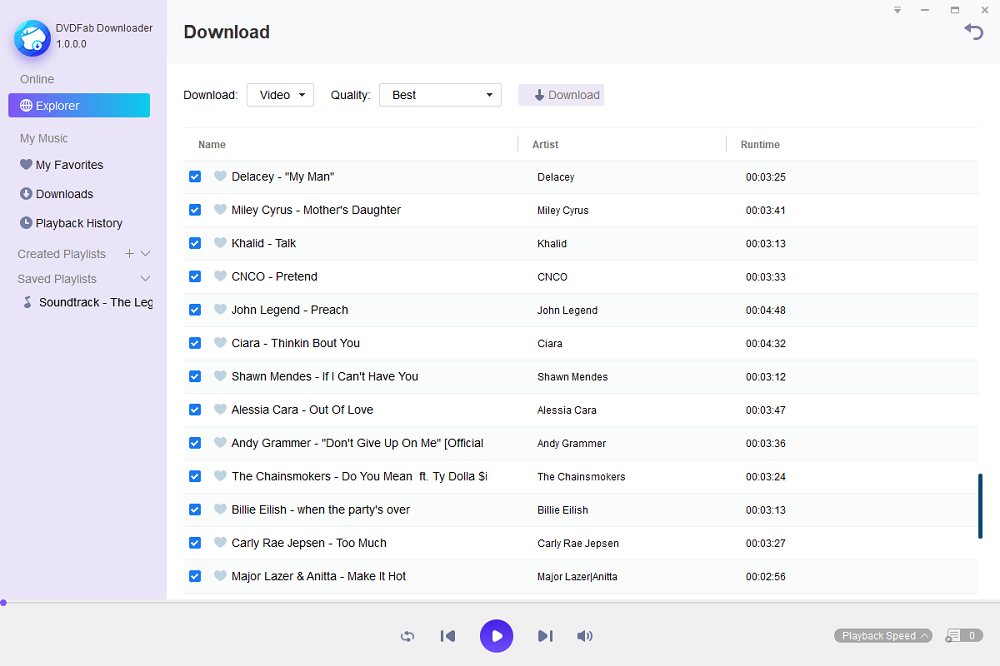Skip to the next track

545,636
